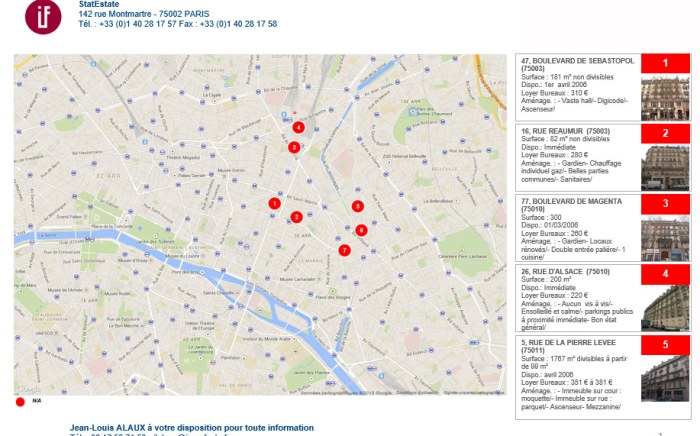The image size is (700, 436).
Task: Click map marker number 1
Action: pyautogui.click(x=274, y=203)
